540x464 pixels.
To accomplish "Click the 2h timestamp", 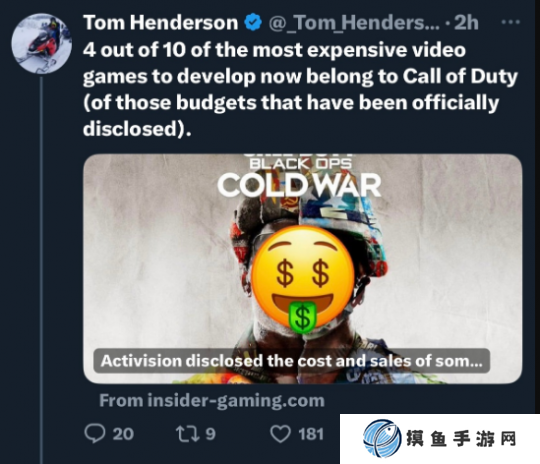I will (x=466, y=23).
